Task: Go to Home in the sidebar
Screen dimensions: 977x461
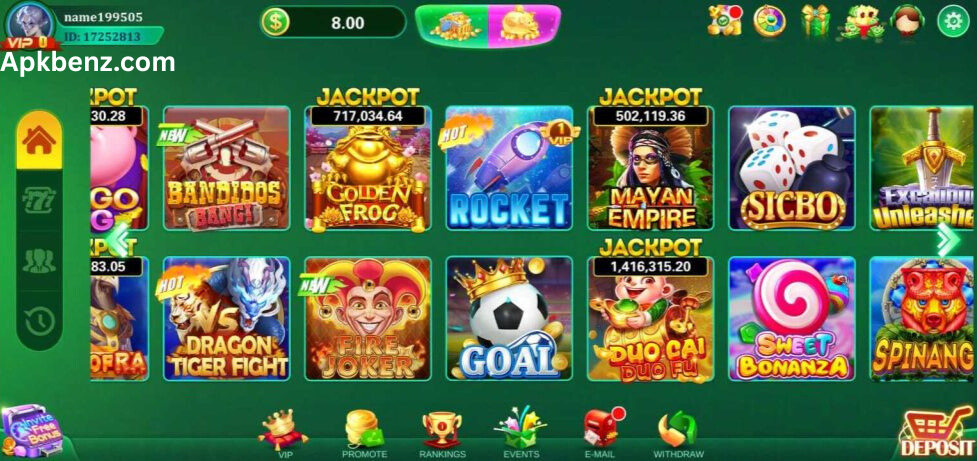Action: coord(39,141)
